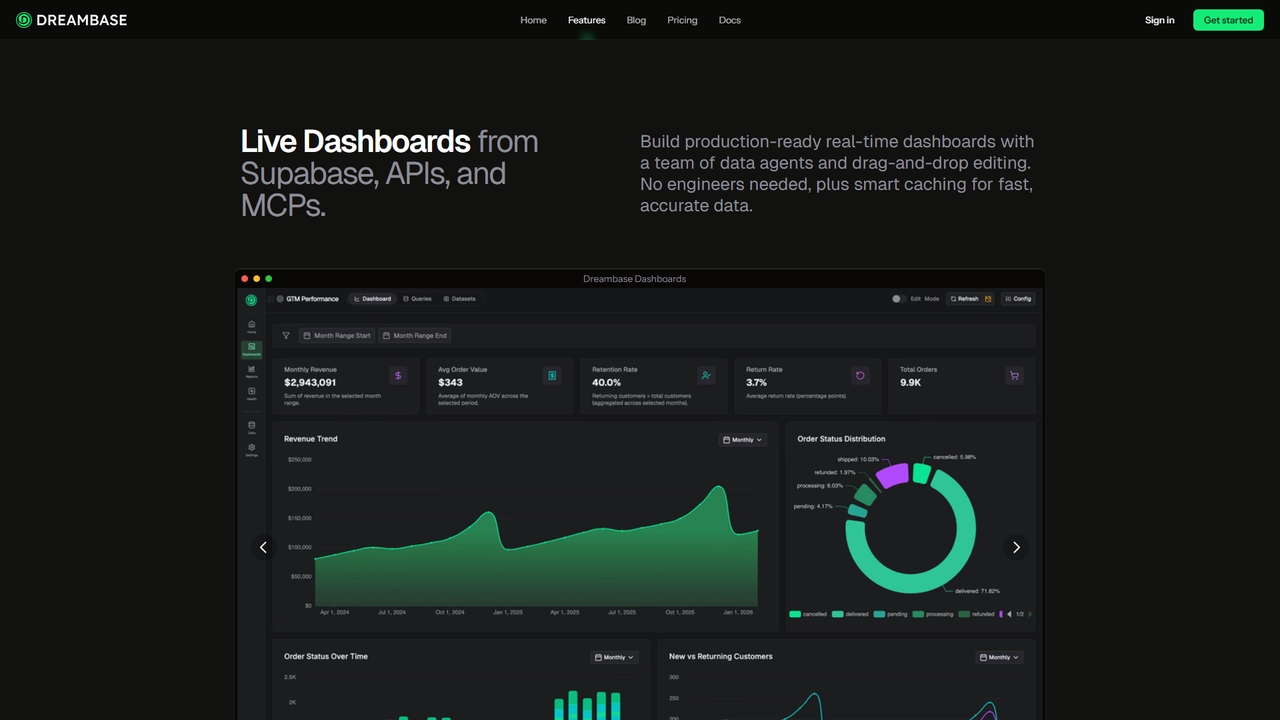Click the 'delivered: 71.82%' chart label
Viewport: 1280px width, 720px height.
pos(977,591)
